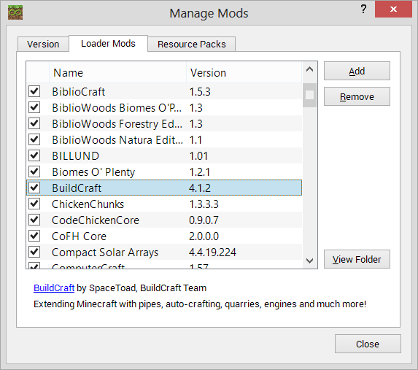Click the MultiMC app icon in title bar

pyautogui.click(x=15, y=13)
